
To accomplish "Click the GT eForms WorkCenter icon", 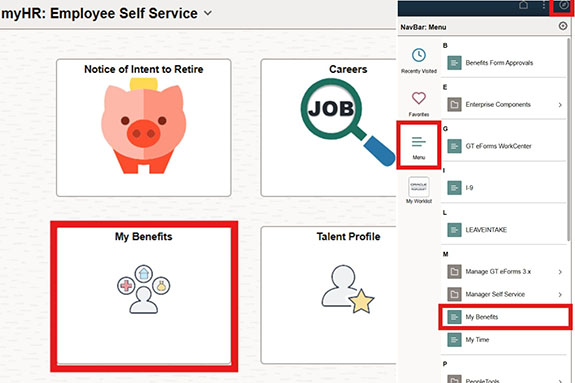I will [x=454, y=146].
